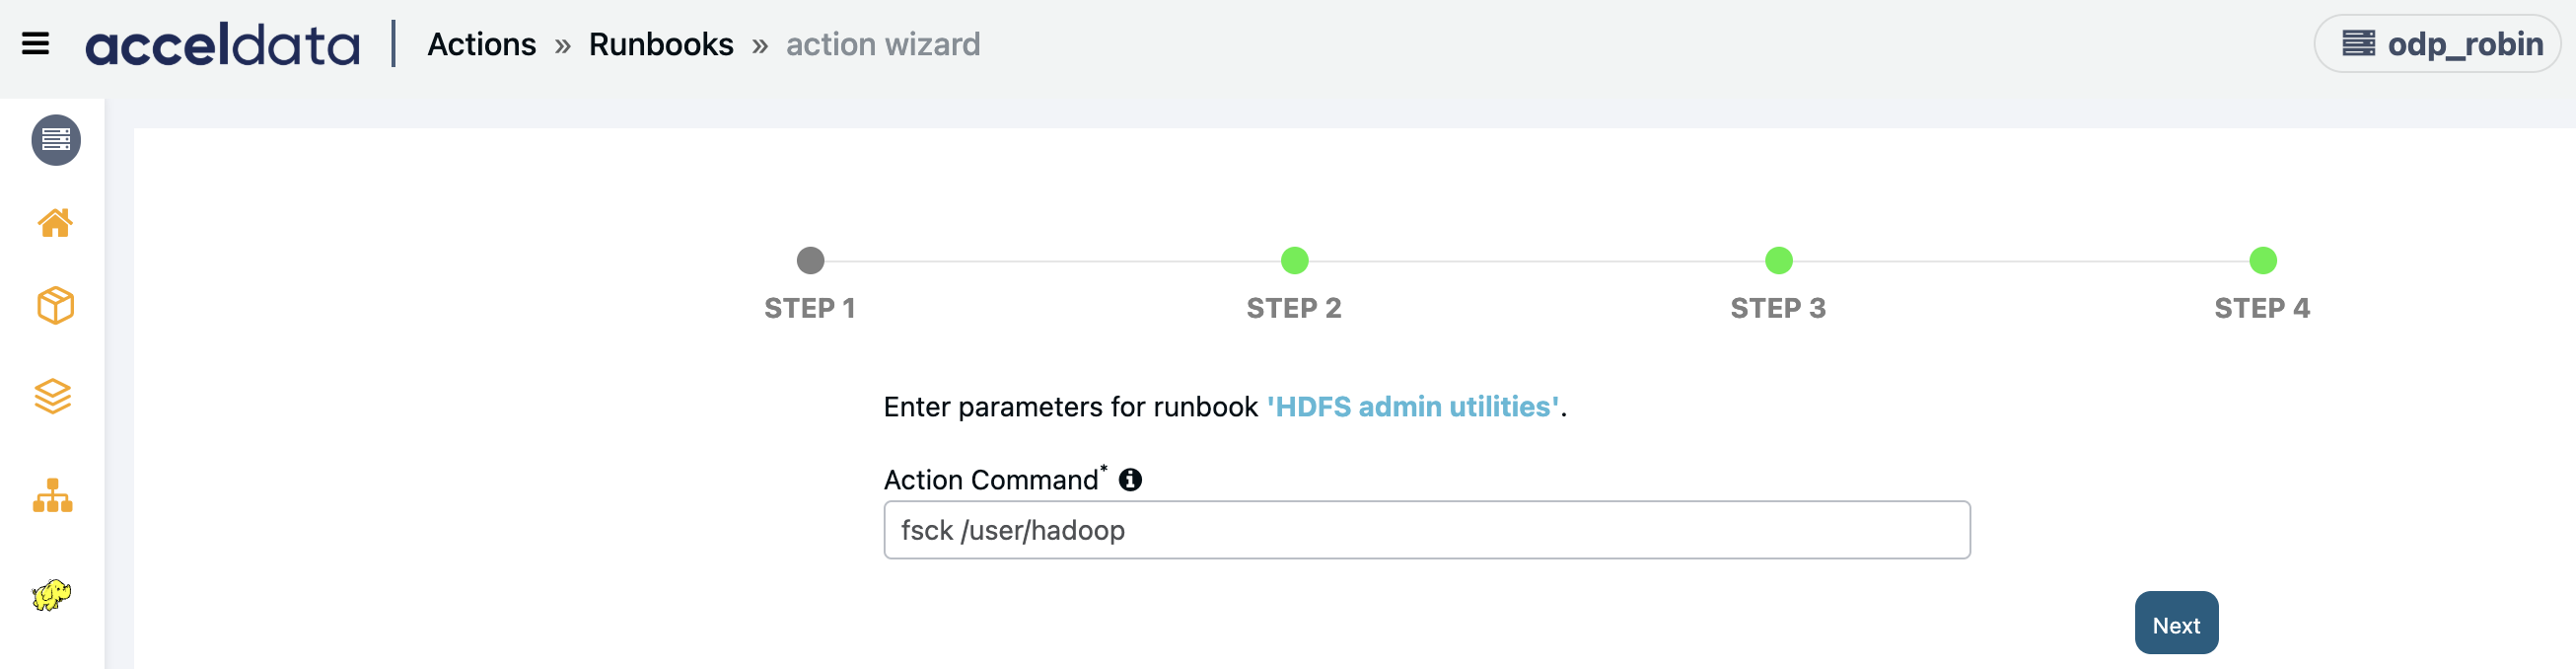Focus the Action Command input field
This screenshot has height=669, width=2576.
(x=1427, y=530)
